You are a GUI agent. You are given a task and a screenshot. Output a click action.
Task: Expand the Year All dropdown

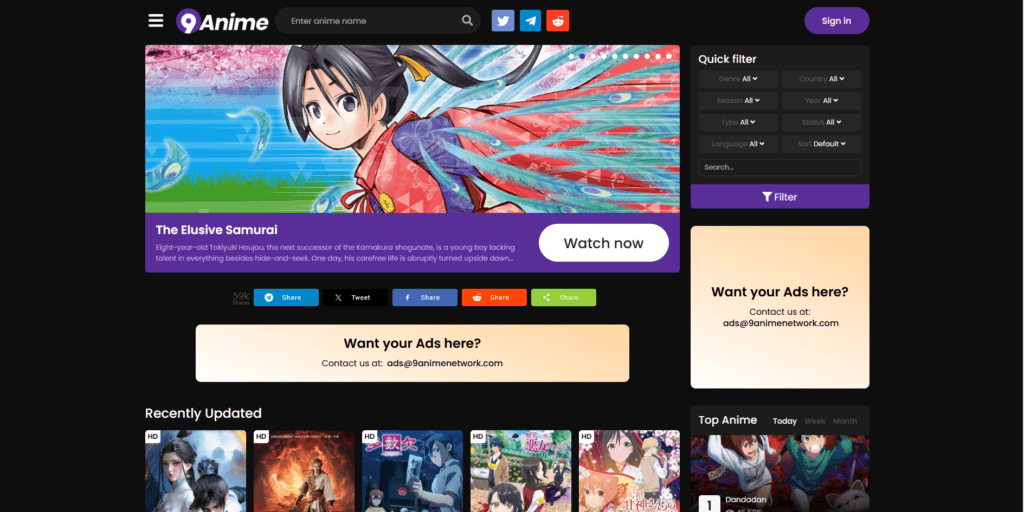pos(822,101)
